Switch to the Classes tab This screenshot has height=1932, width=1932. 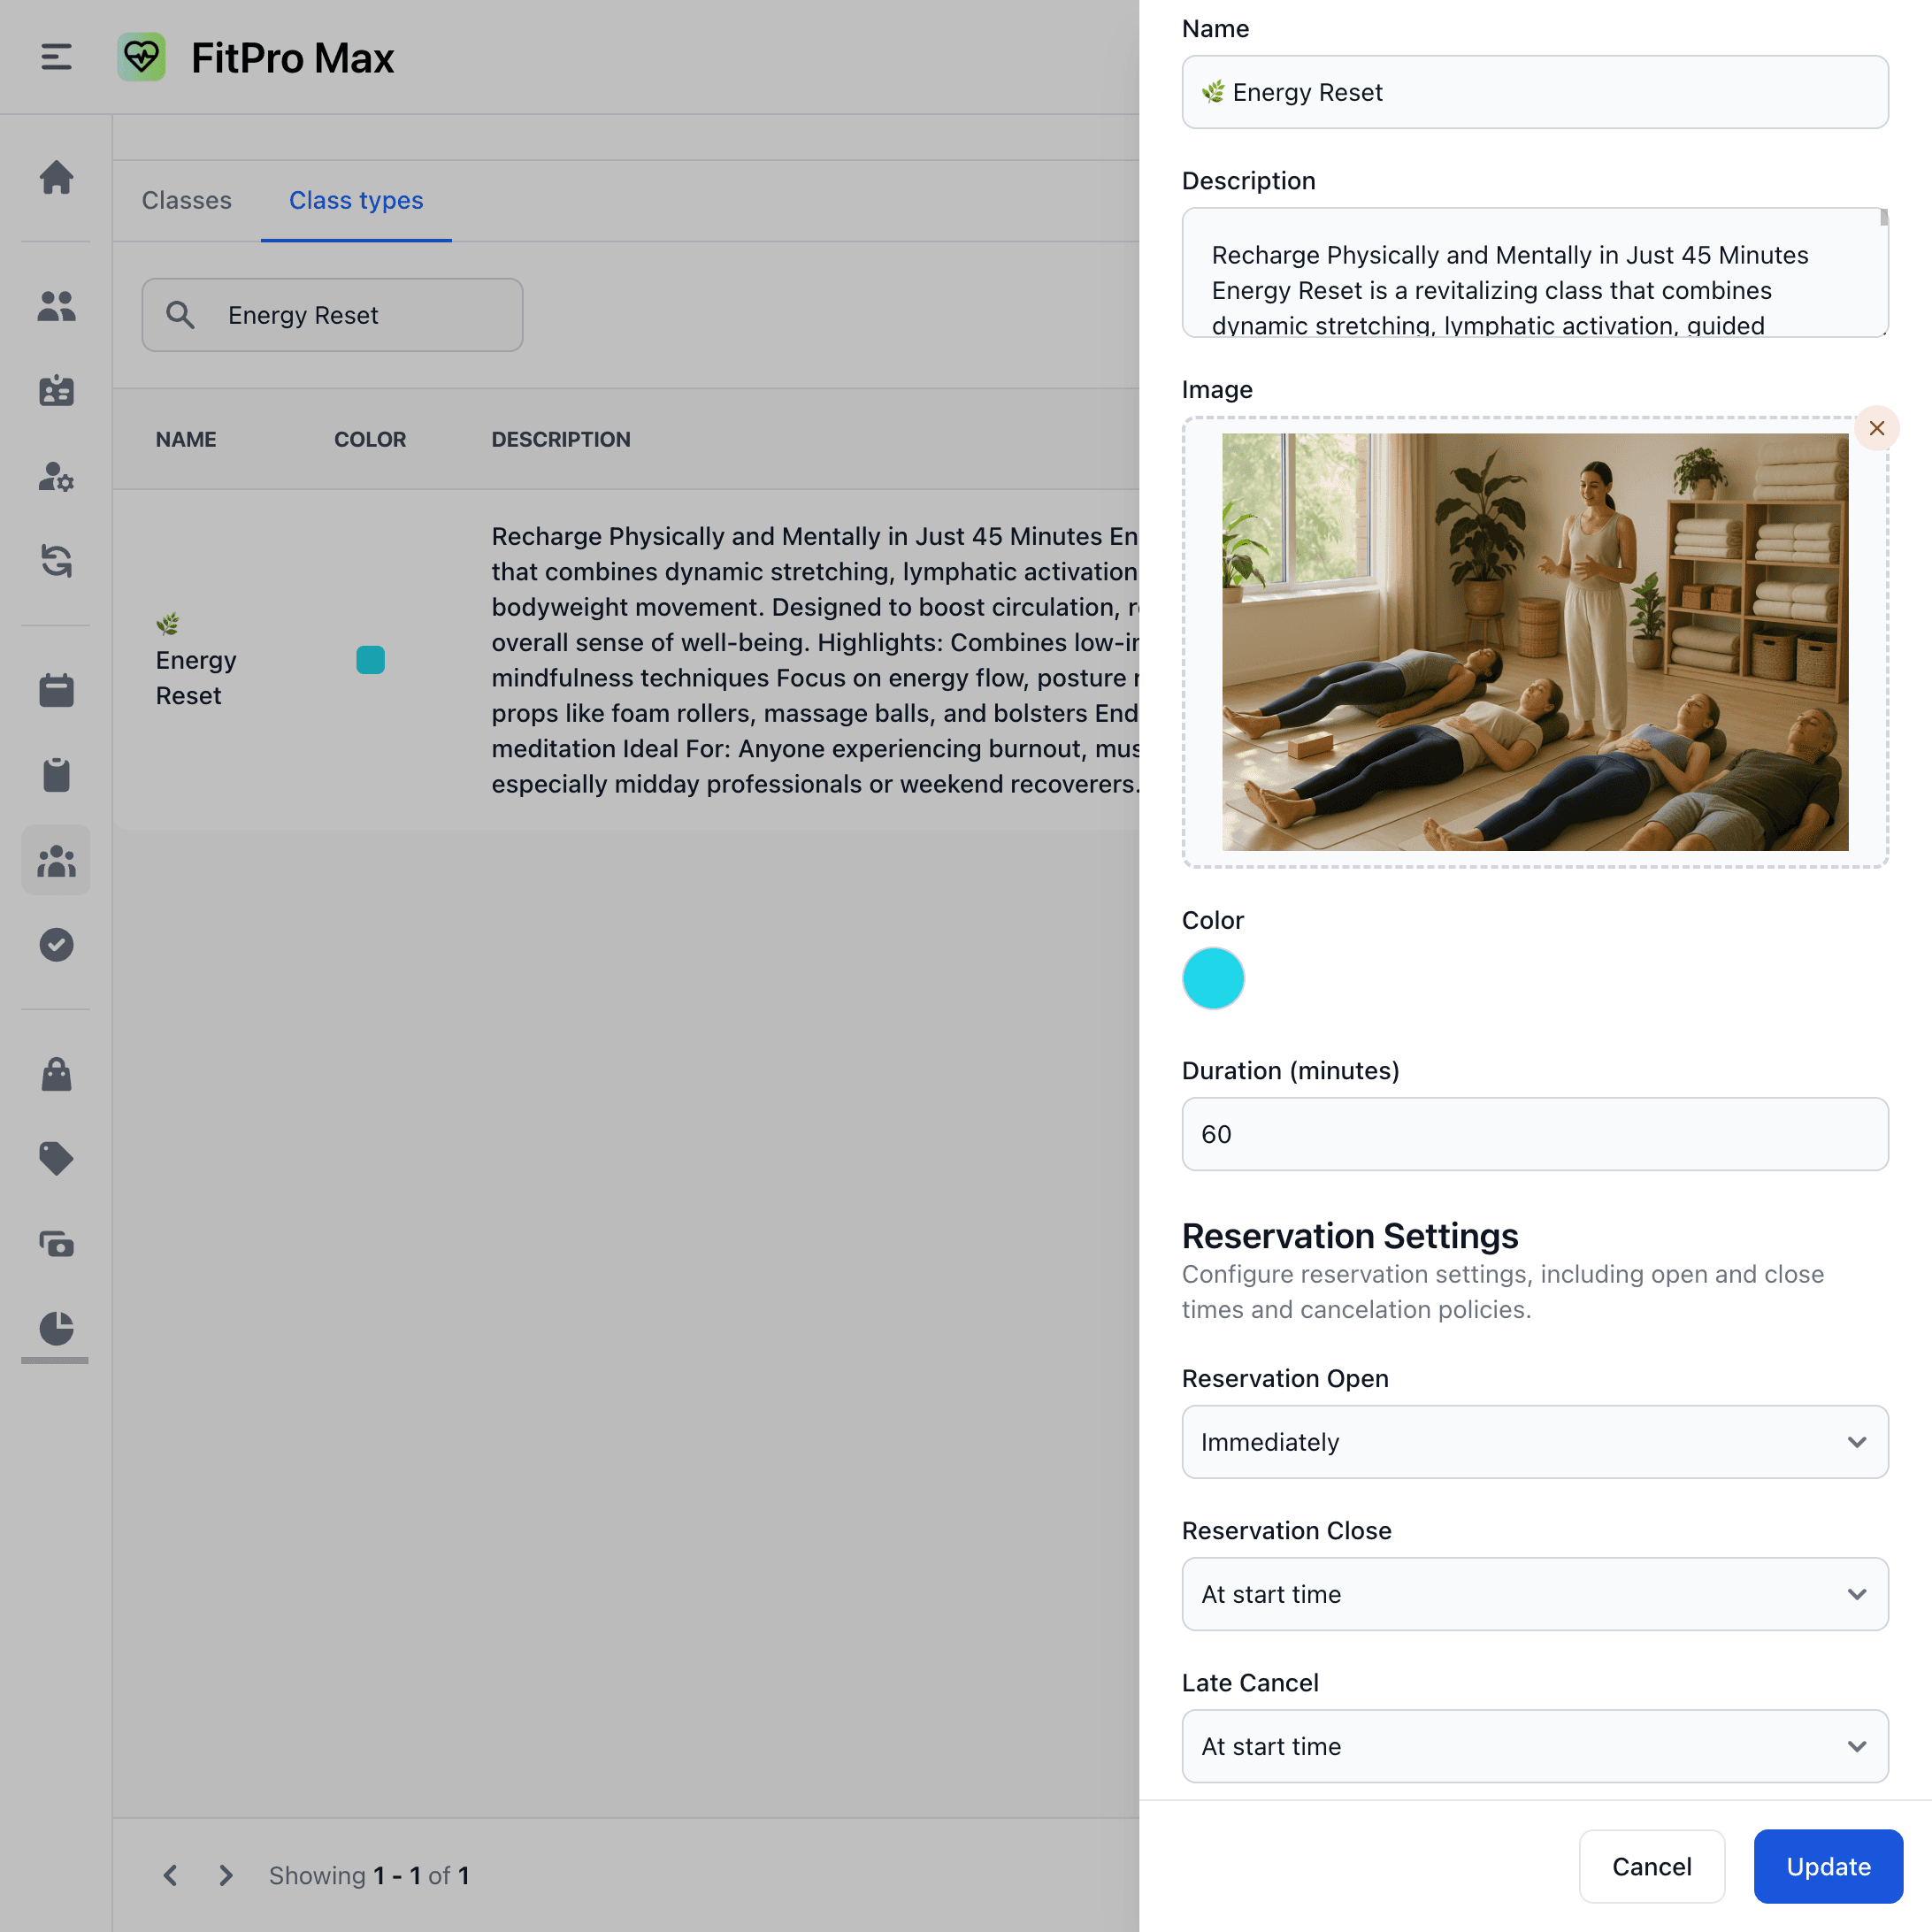(186, 200)
